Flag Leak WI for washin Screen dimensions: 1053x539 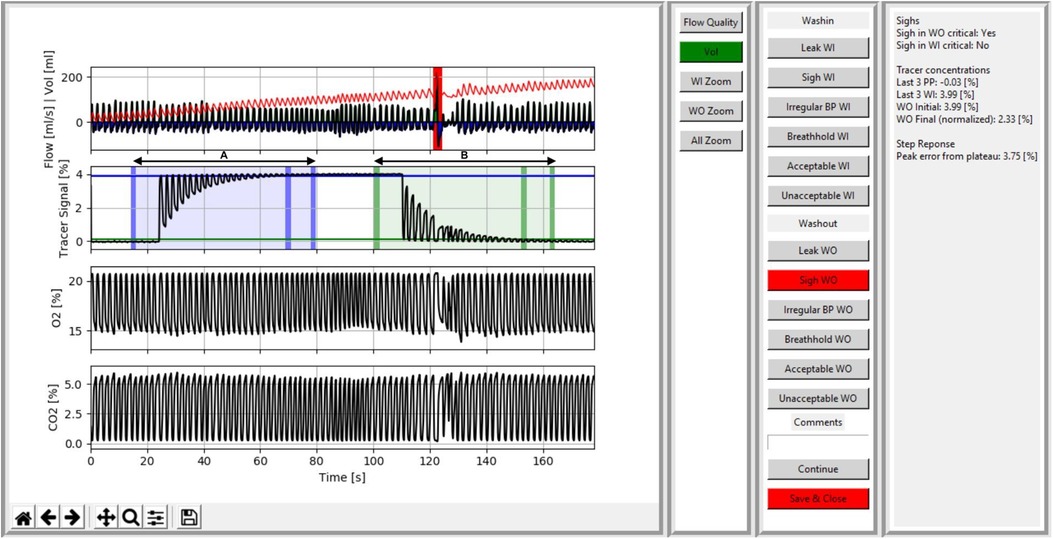click(818, 48)
